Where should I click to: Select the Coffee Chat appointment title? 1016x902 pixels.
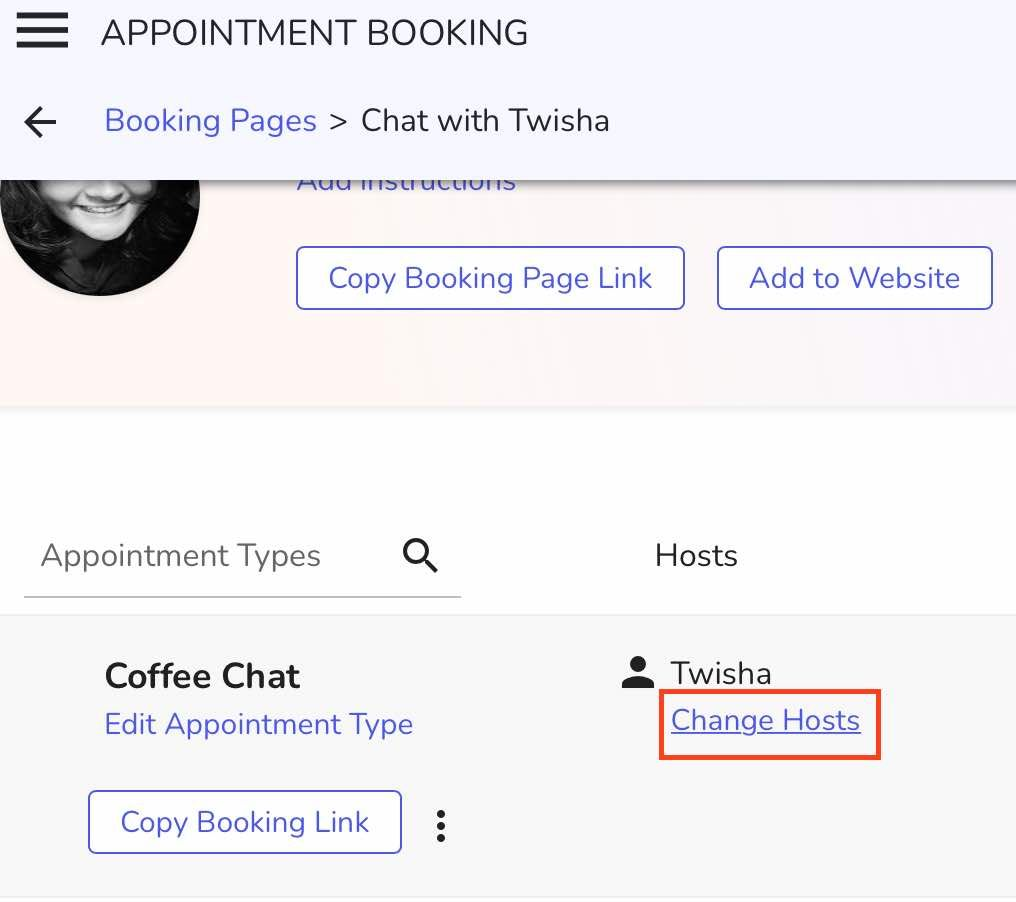pyautogui.click(x=202, y=676)
